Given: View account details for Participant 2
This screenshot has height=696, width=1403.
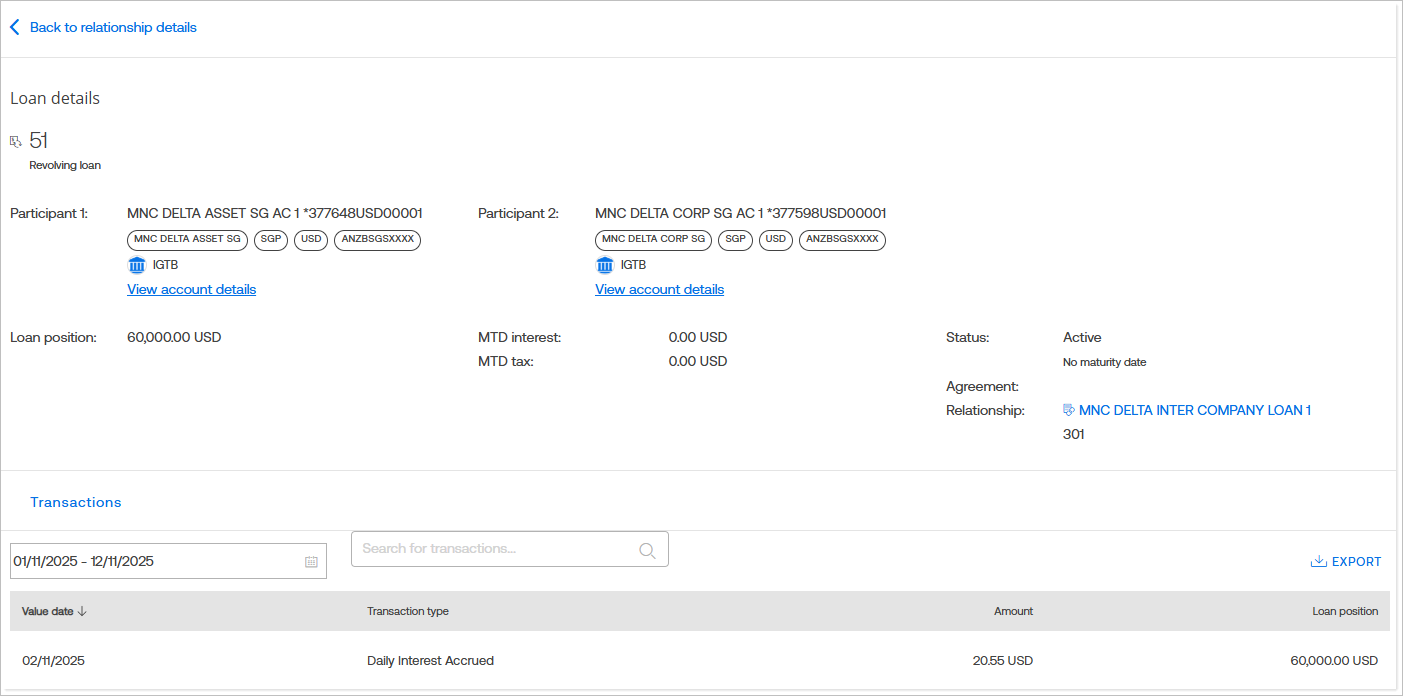Looking at the screenshot, I should click(x=659, y=289).
